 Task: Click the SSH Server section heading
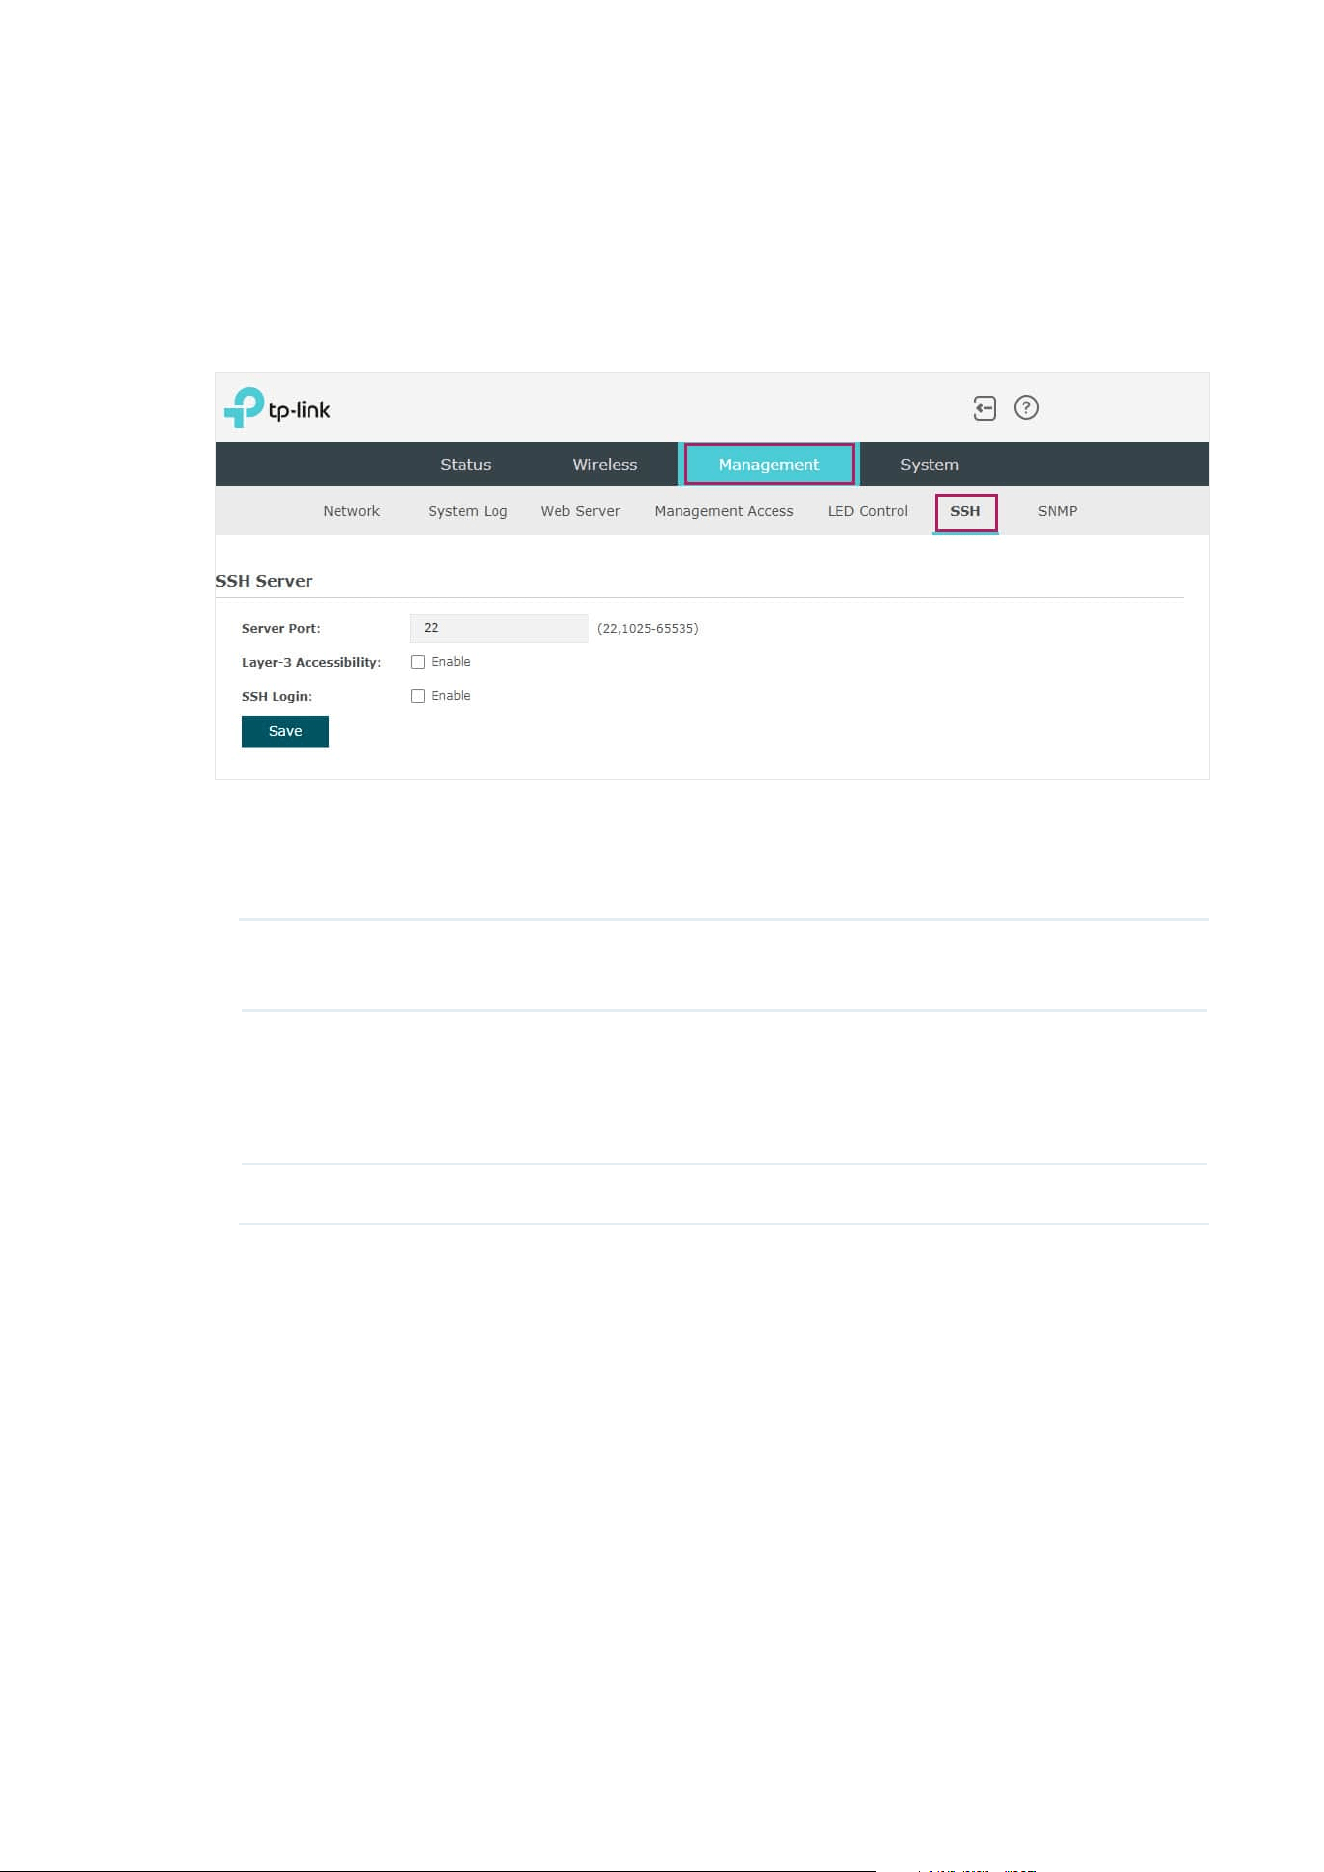click(x=264, y=581)
